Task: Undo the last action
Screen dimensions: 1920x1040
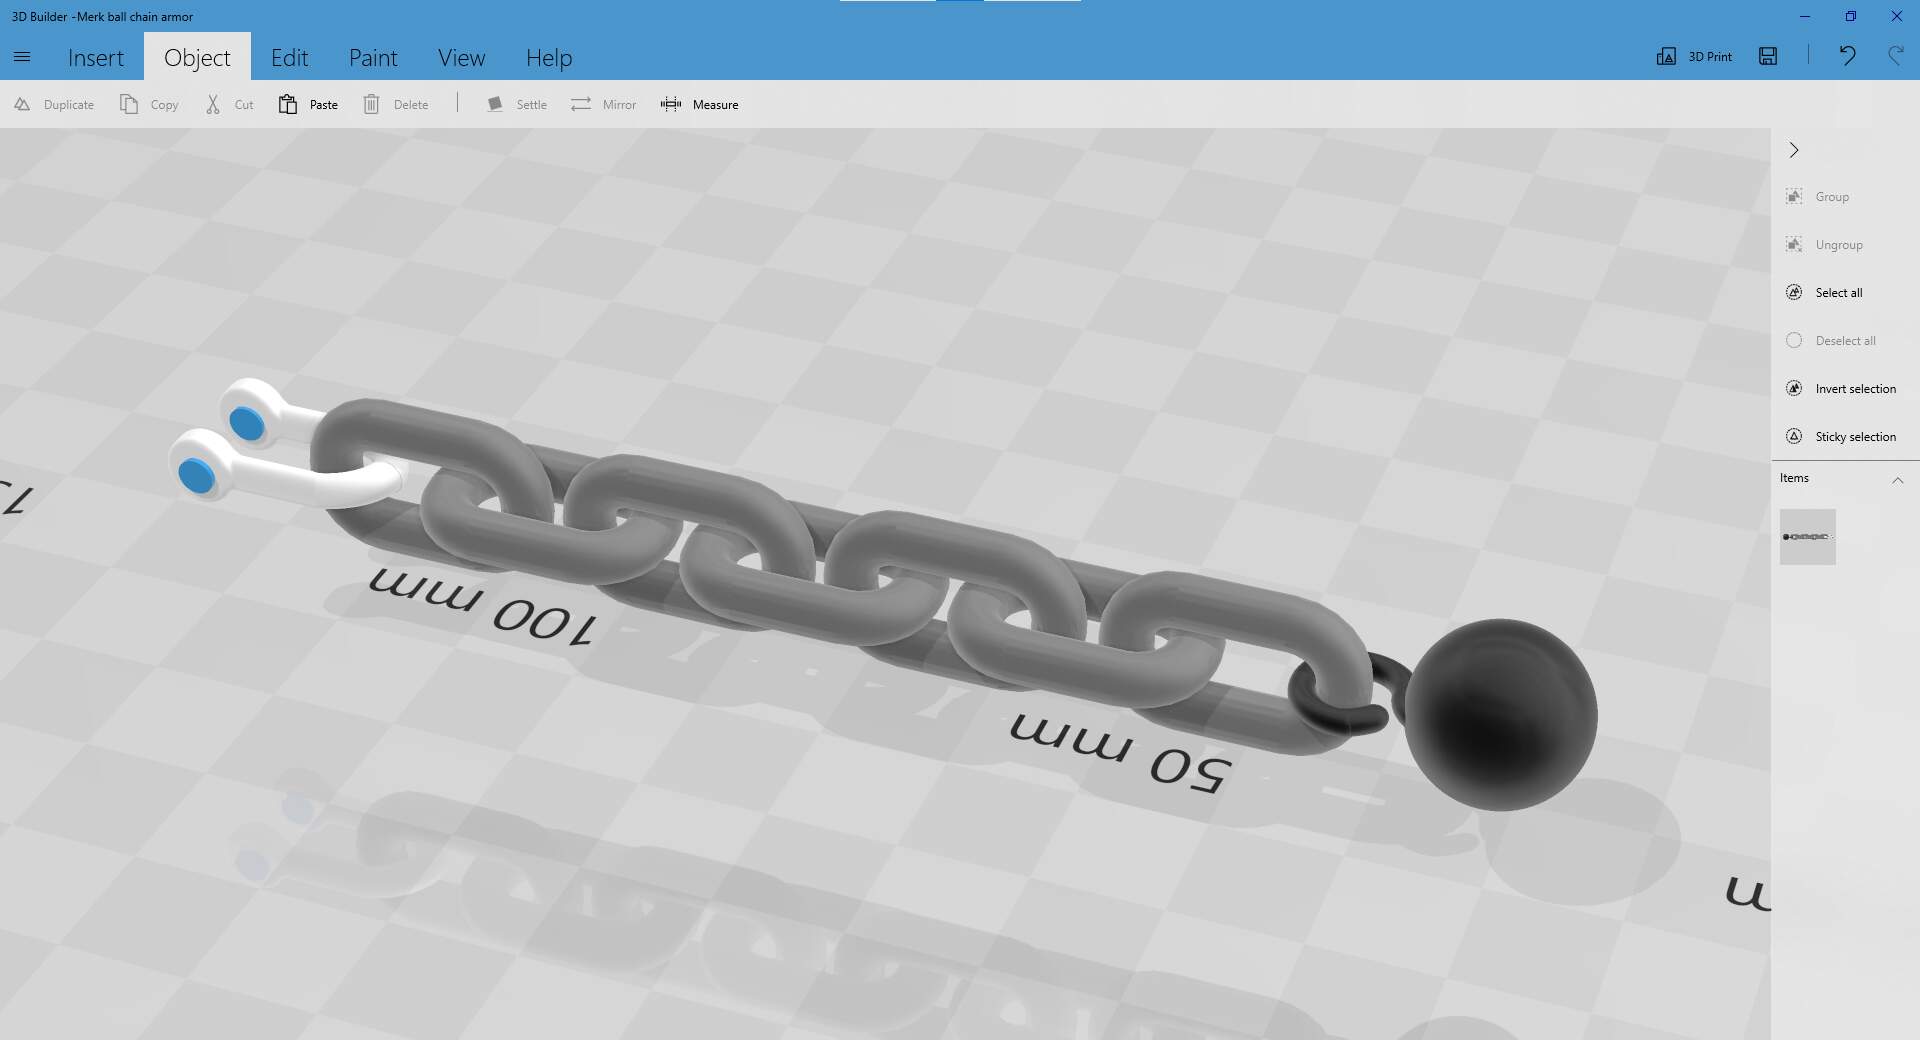Action: 1847,56
